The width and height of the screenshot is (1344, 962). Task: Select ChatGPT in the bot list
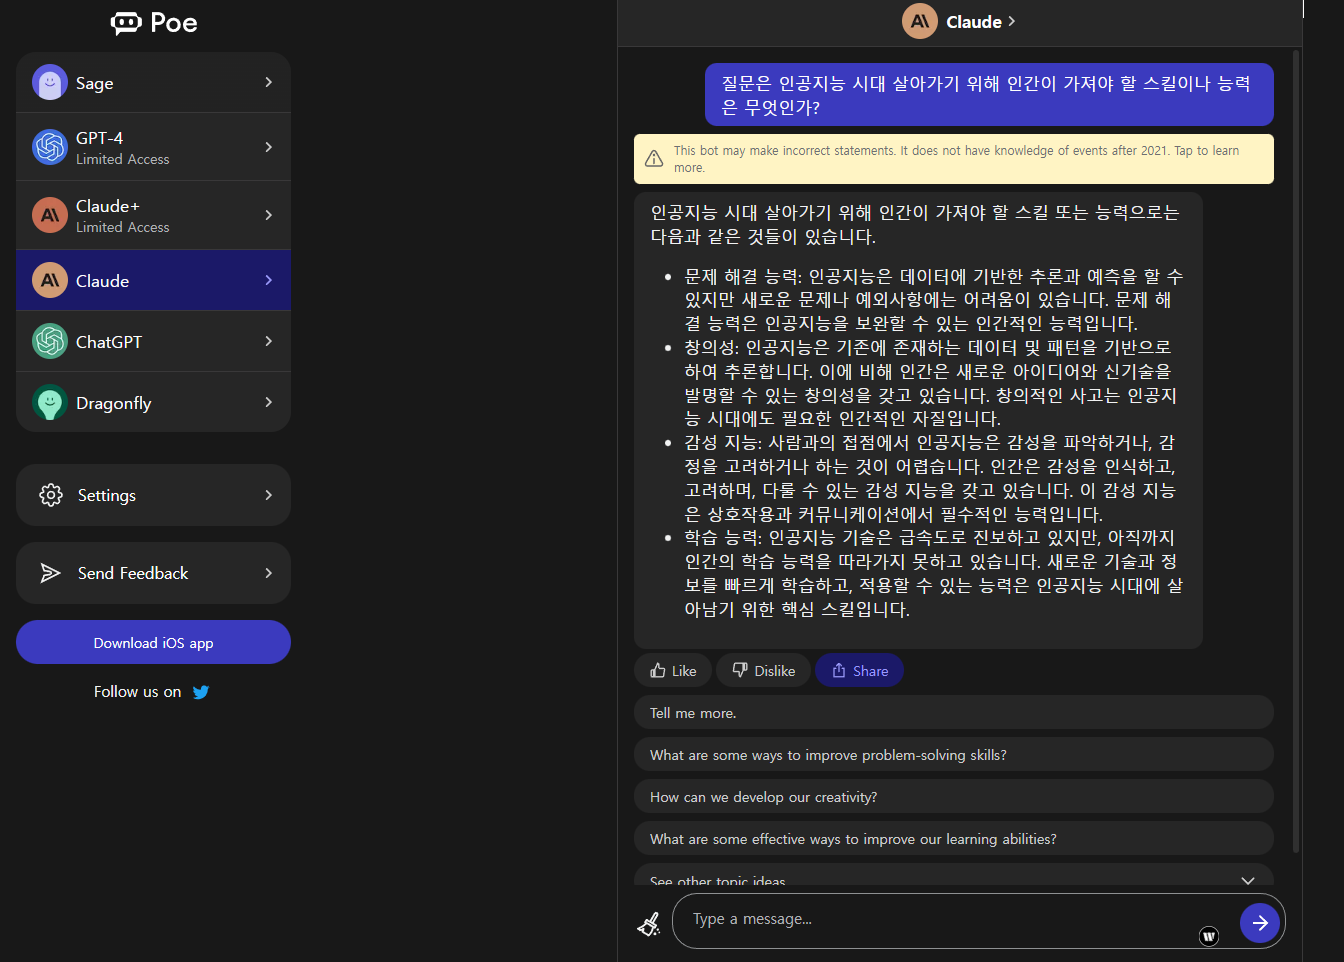(x=153, y=341)
